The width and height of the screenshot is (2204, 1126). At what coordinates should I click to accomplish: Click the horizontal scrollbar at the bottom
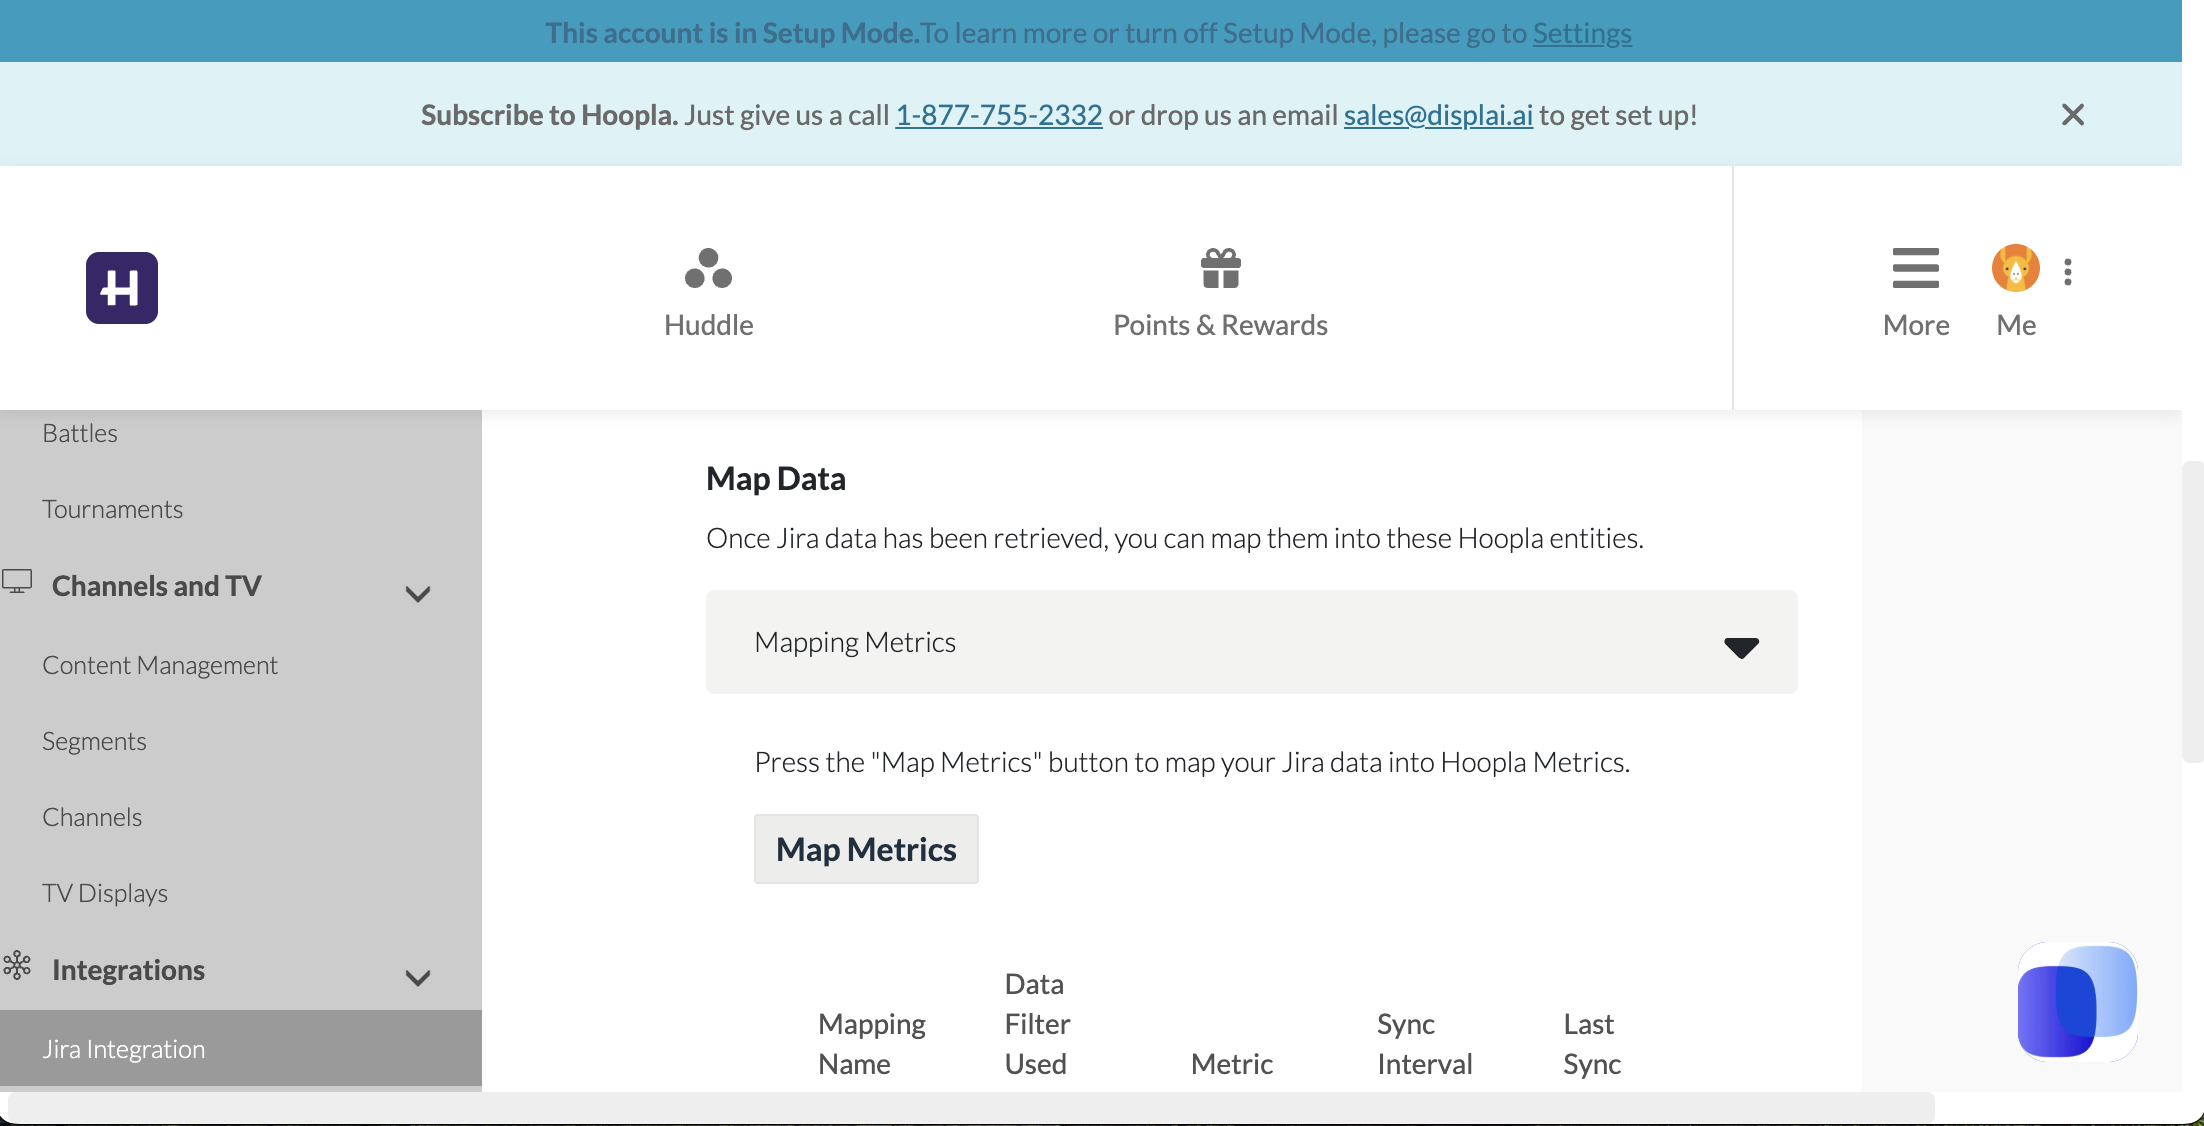point(970,1107)
